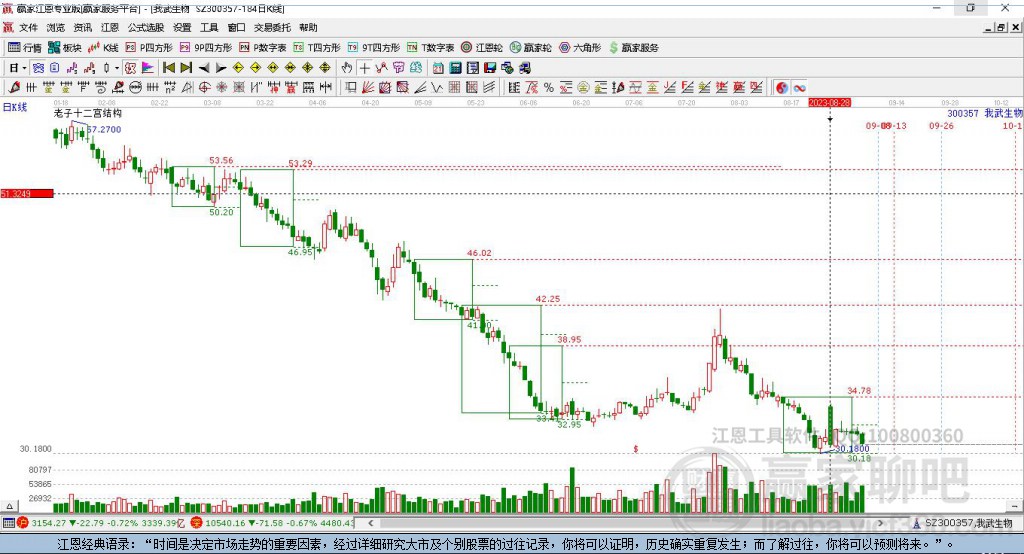
Task: Click the blue infinity loop icon
Action: point(799,88)
